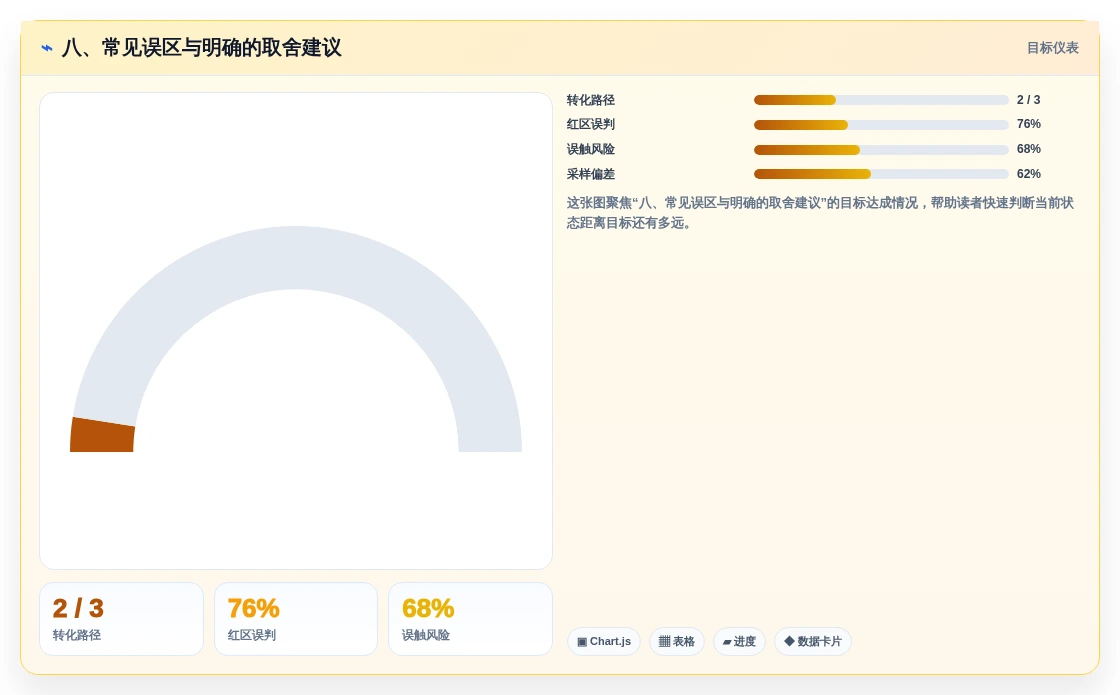
Task: Click the 采样偏差 row label
Action: click(591, 174)
